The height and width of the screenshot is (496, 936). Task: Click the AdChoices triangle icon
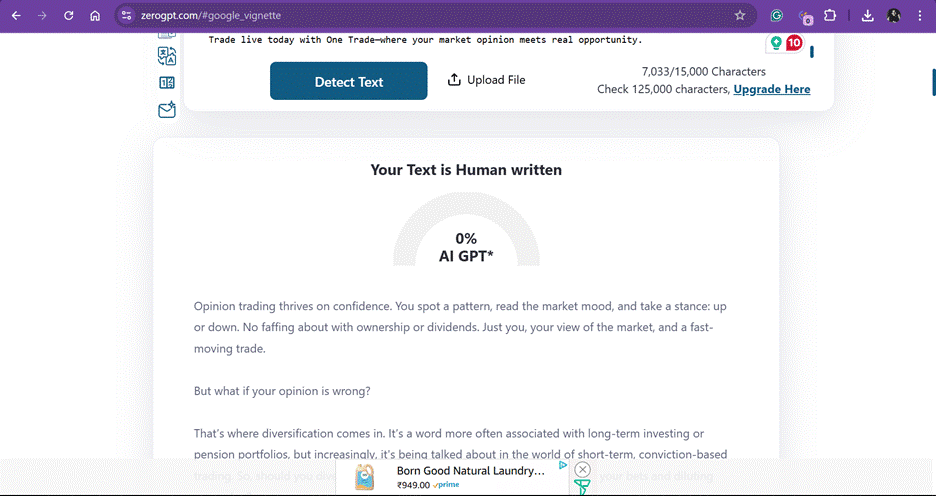562,464
